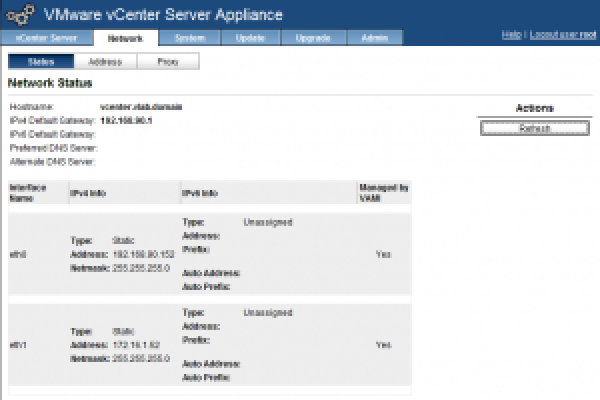Click the Yes value in eth0 row
600x400 pixels.
click(x=383, y=254)
